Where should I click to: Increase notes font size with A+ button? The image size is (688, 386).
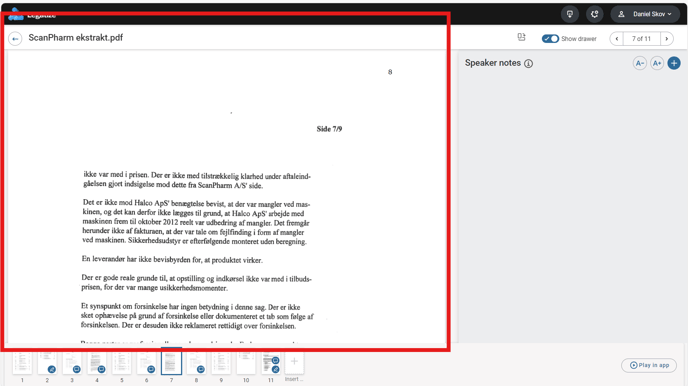pyautogui.click(x=657, y=63)
